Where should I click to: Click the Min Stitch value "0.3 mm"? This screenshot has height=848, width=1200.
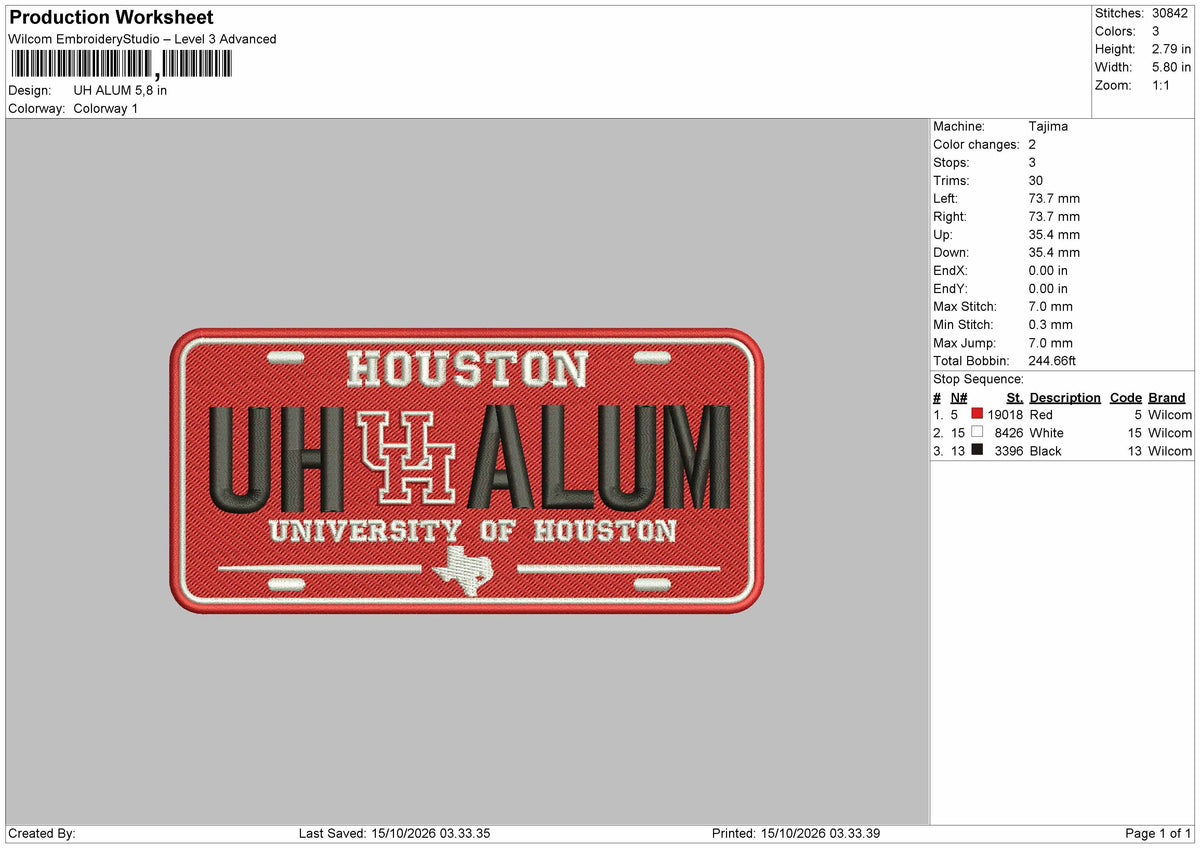coord(1050,324)
